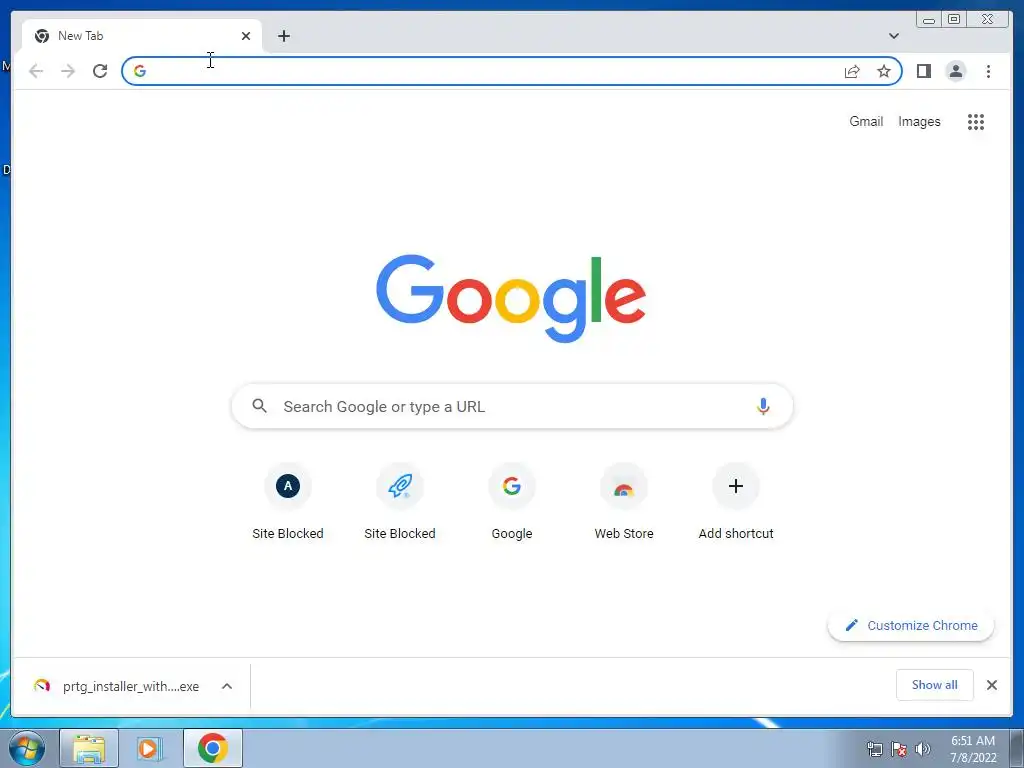Click the Google logo
1024x768 pixels.
click(x=511, y=298)
